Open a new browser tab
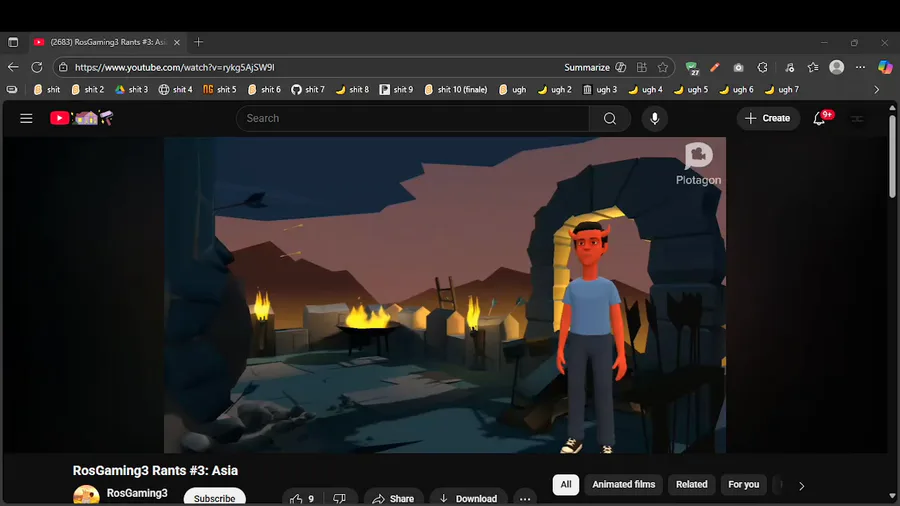Image resolution: width=900 pixels, height=506 pixels. [x=199, y=42]
